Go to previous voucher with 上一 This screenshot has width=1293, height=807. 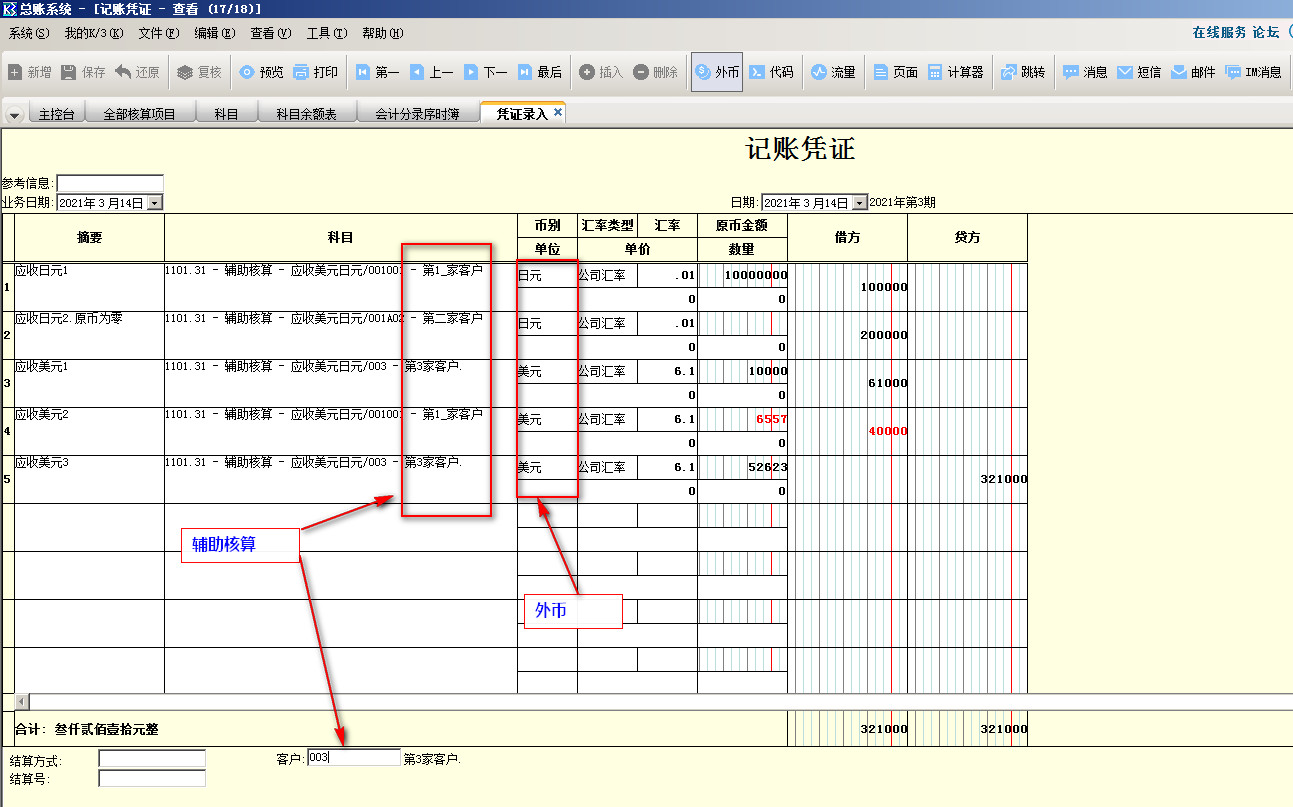click(x=431, y=72)
